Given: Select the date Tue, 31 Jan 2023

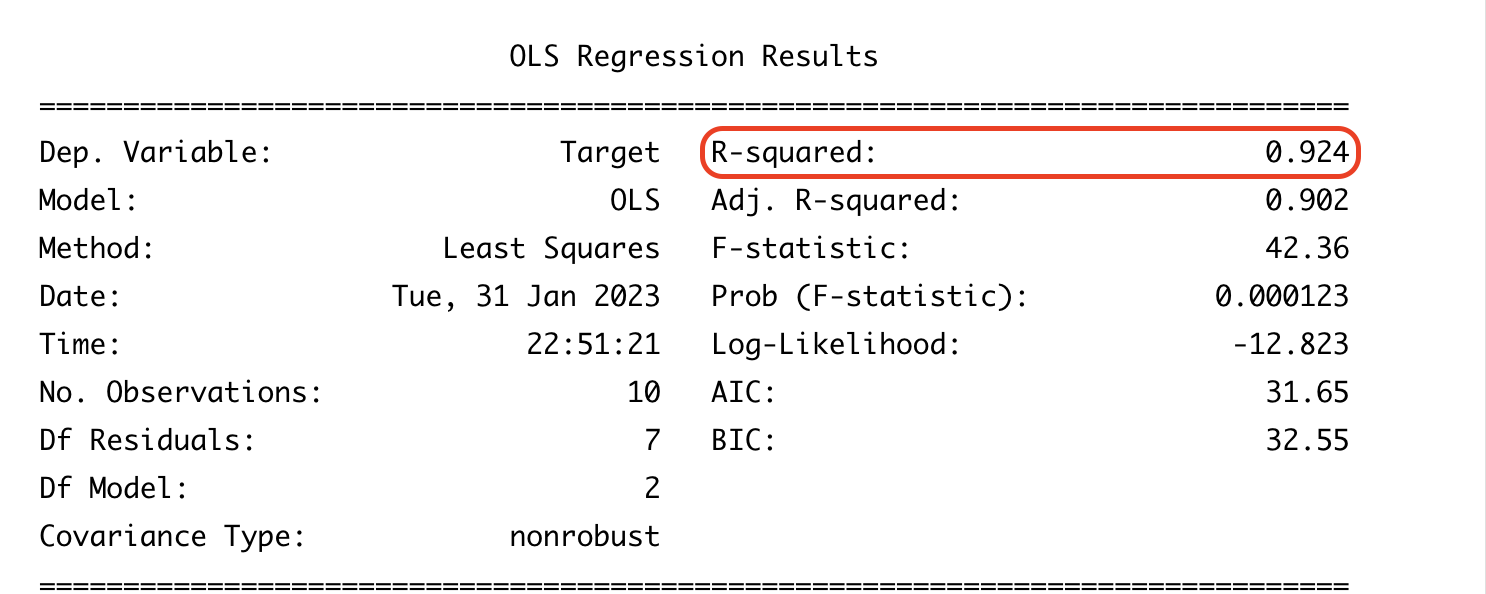Looking at the screenshot, I should pyautogui.click(x=527, y=298).
